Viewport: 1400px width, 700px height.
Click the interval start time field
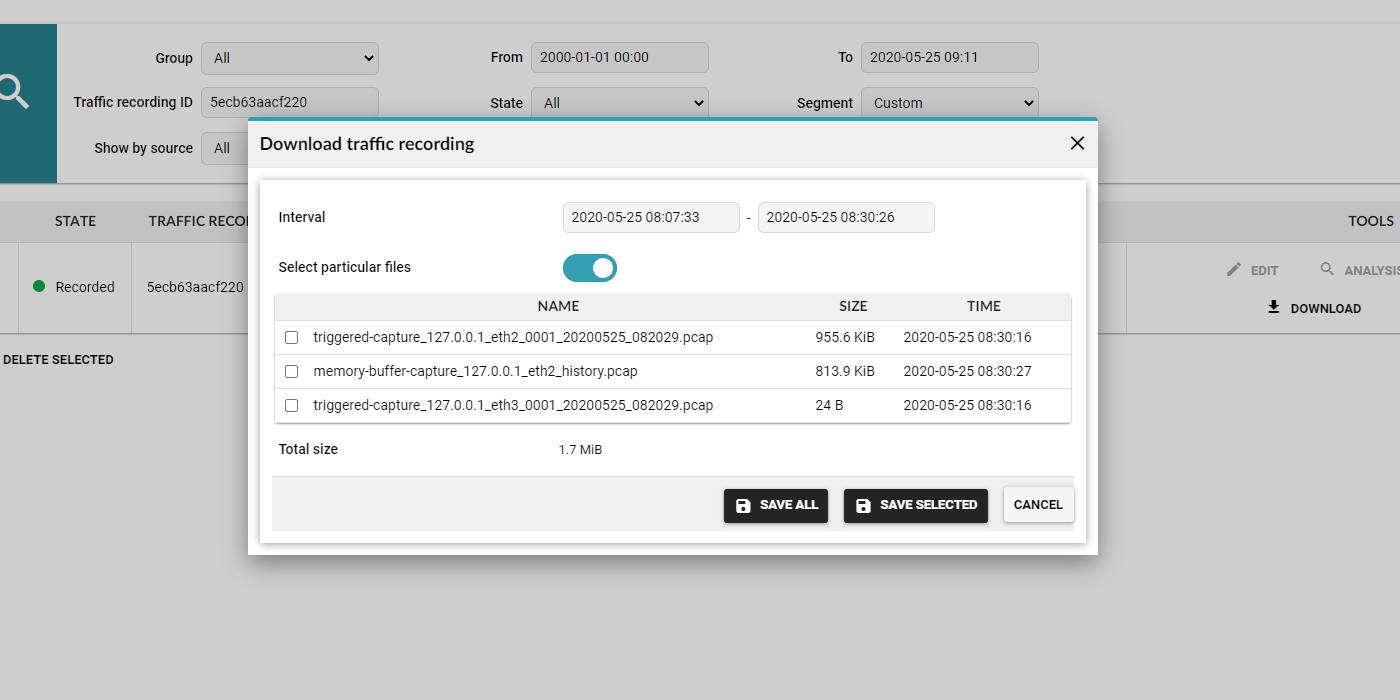point(651,217)
